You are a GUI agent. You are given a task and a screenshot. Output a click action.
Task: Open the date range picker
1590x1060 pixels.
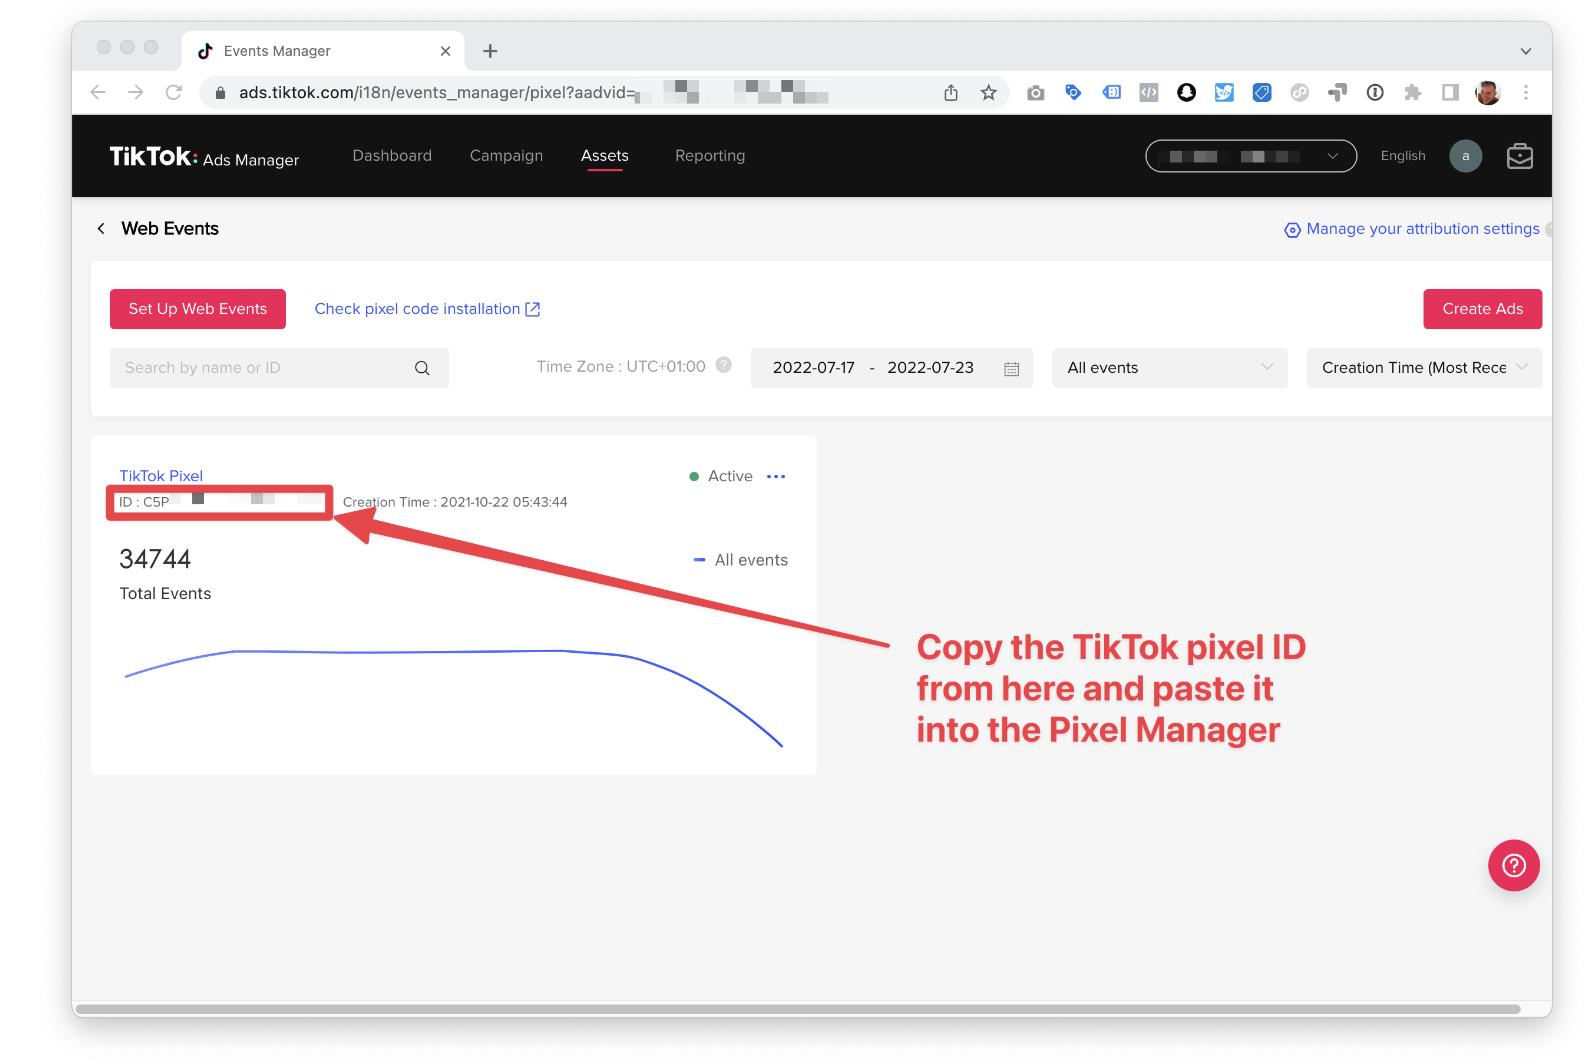[891, 368]
